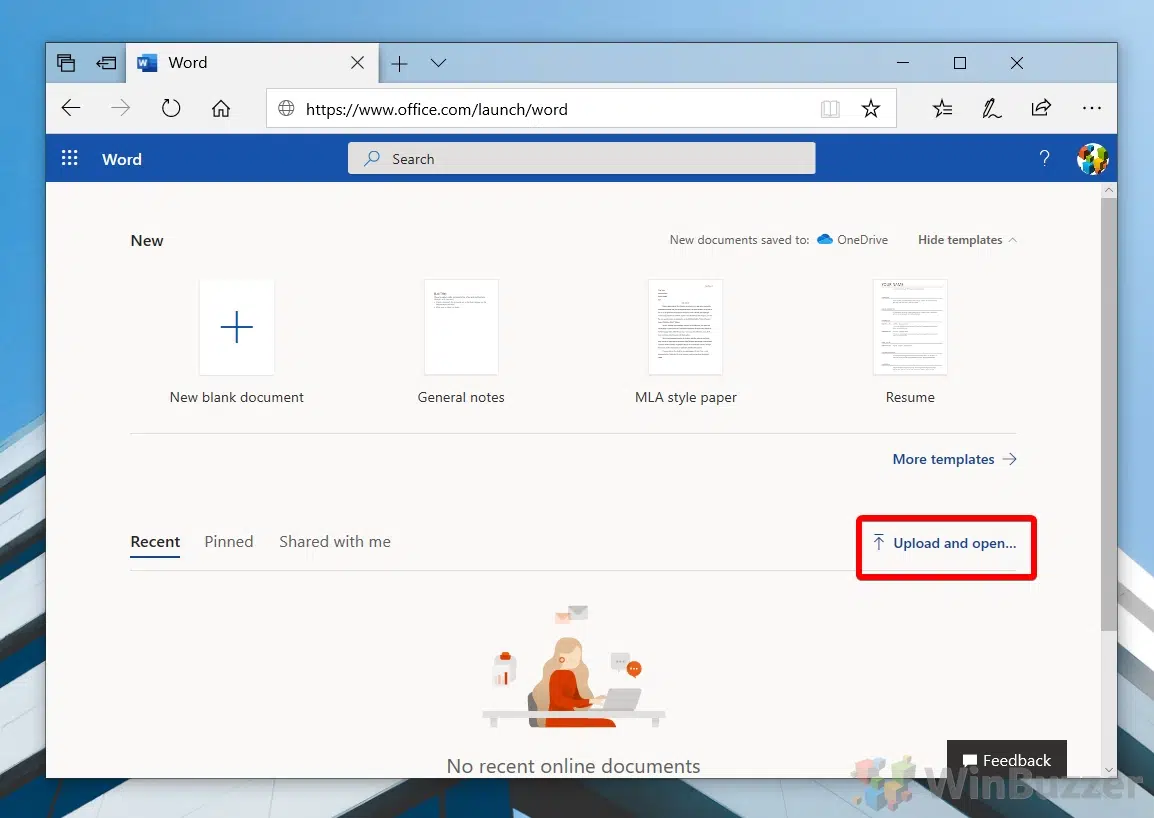Open Help question mark
1154x818 pixels.
click(x=1044, y=158)
